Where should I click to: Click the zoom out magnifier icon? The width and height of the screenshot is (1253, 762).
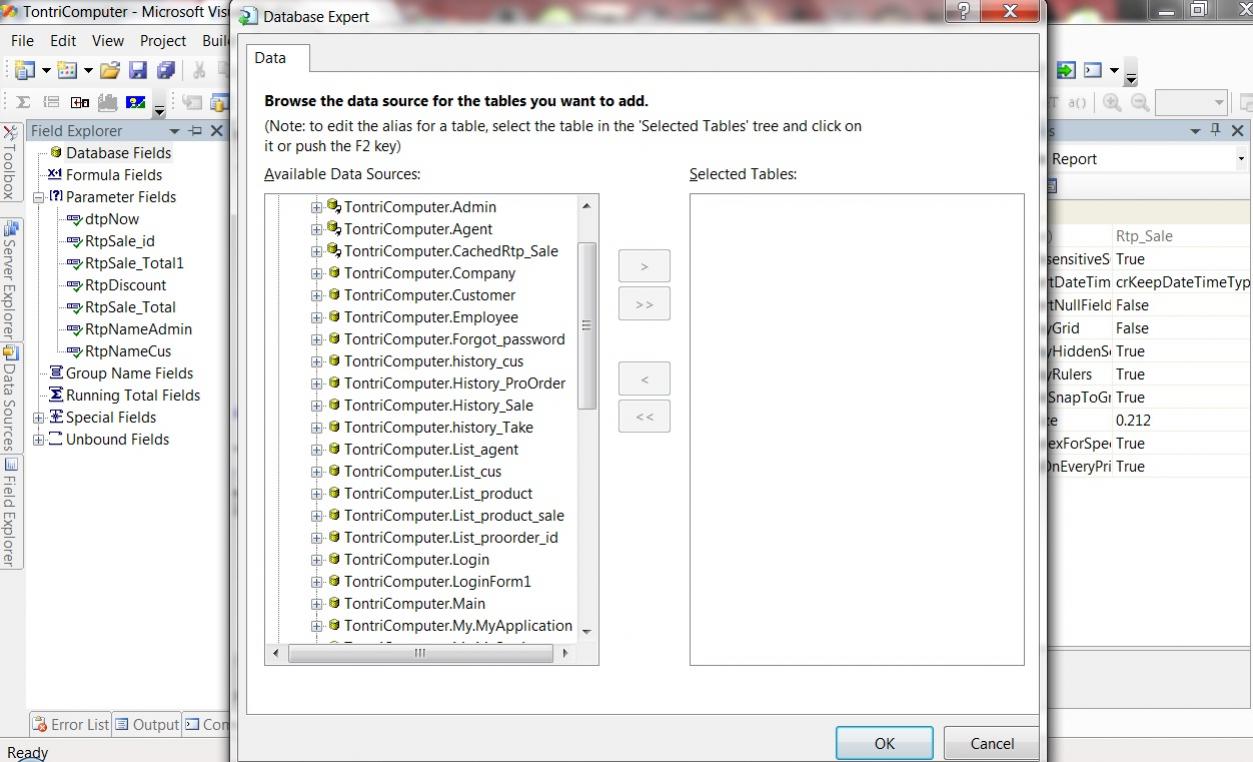(x=1139, y=102)
